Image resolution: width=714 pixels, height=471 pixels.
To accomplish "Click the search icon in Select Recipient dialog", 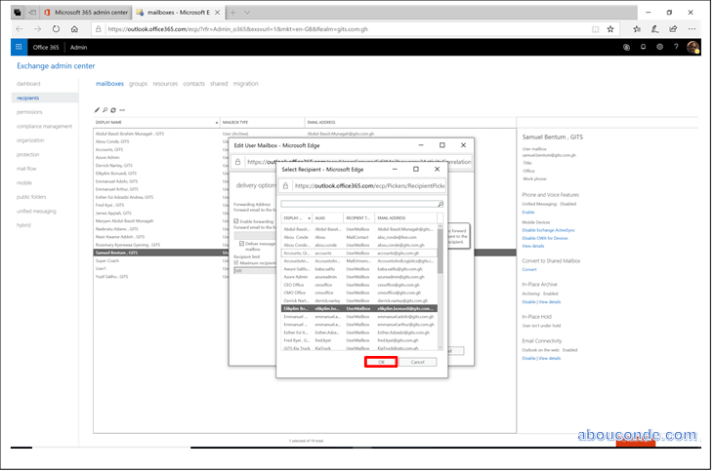I will click(438, 203).
